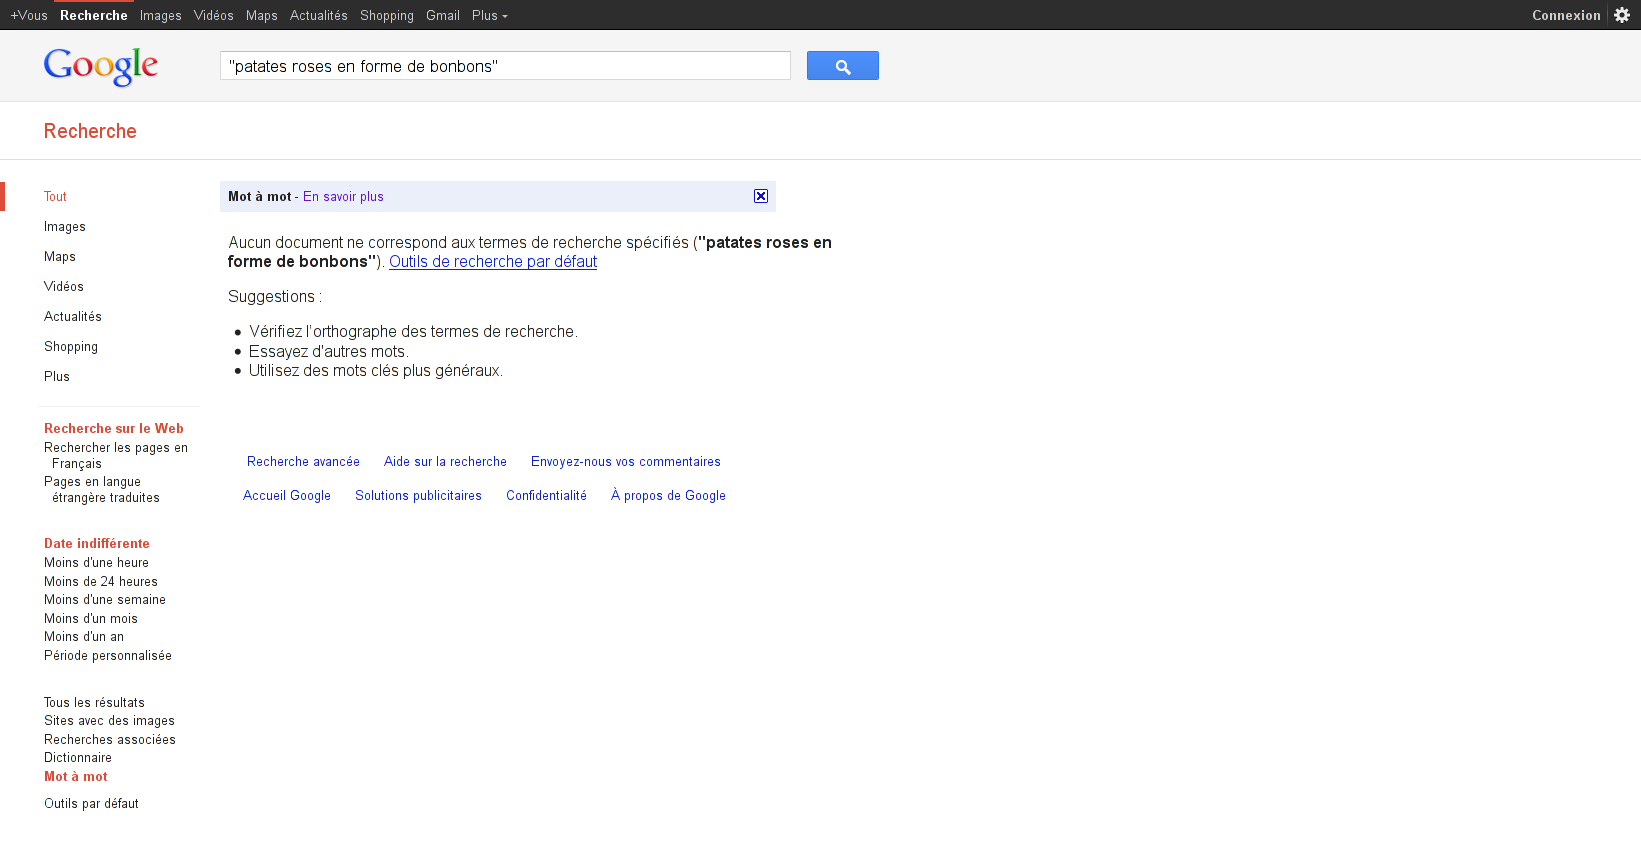Go to Images in the top bar
The height and width of the screenshot is (841, 1641).
161,15
